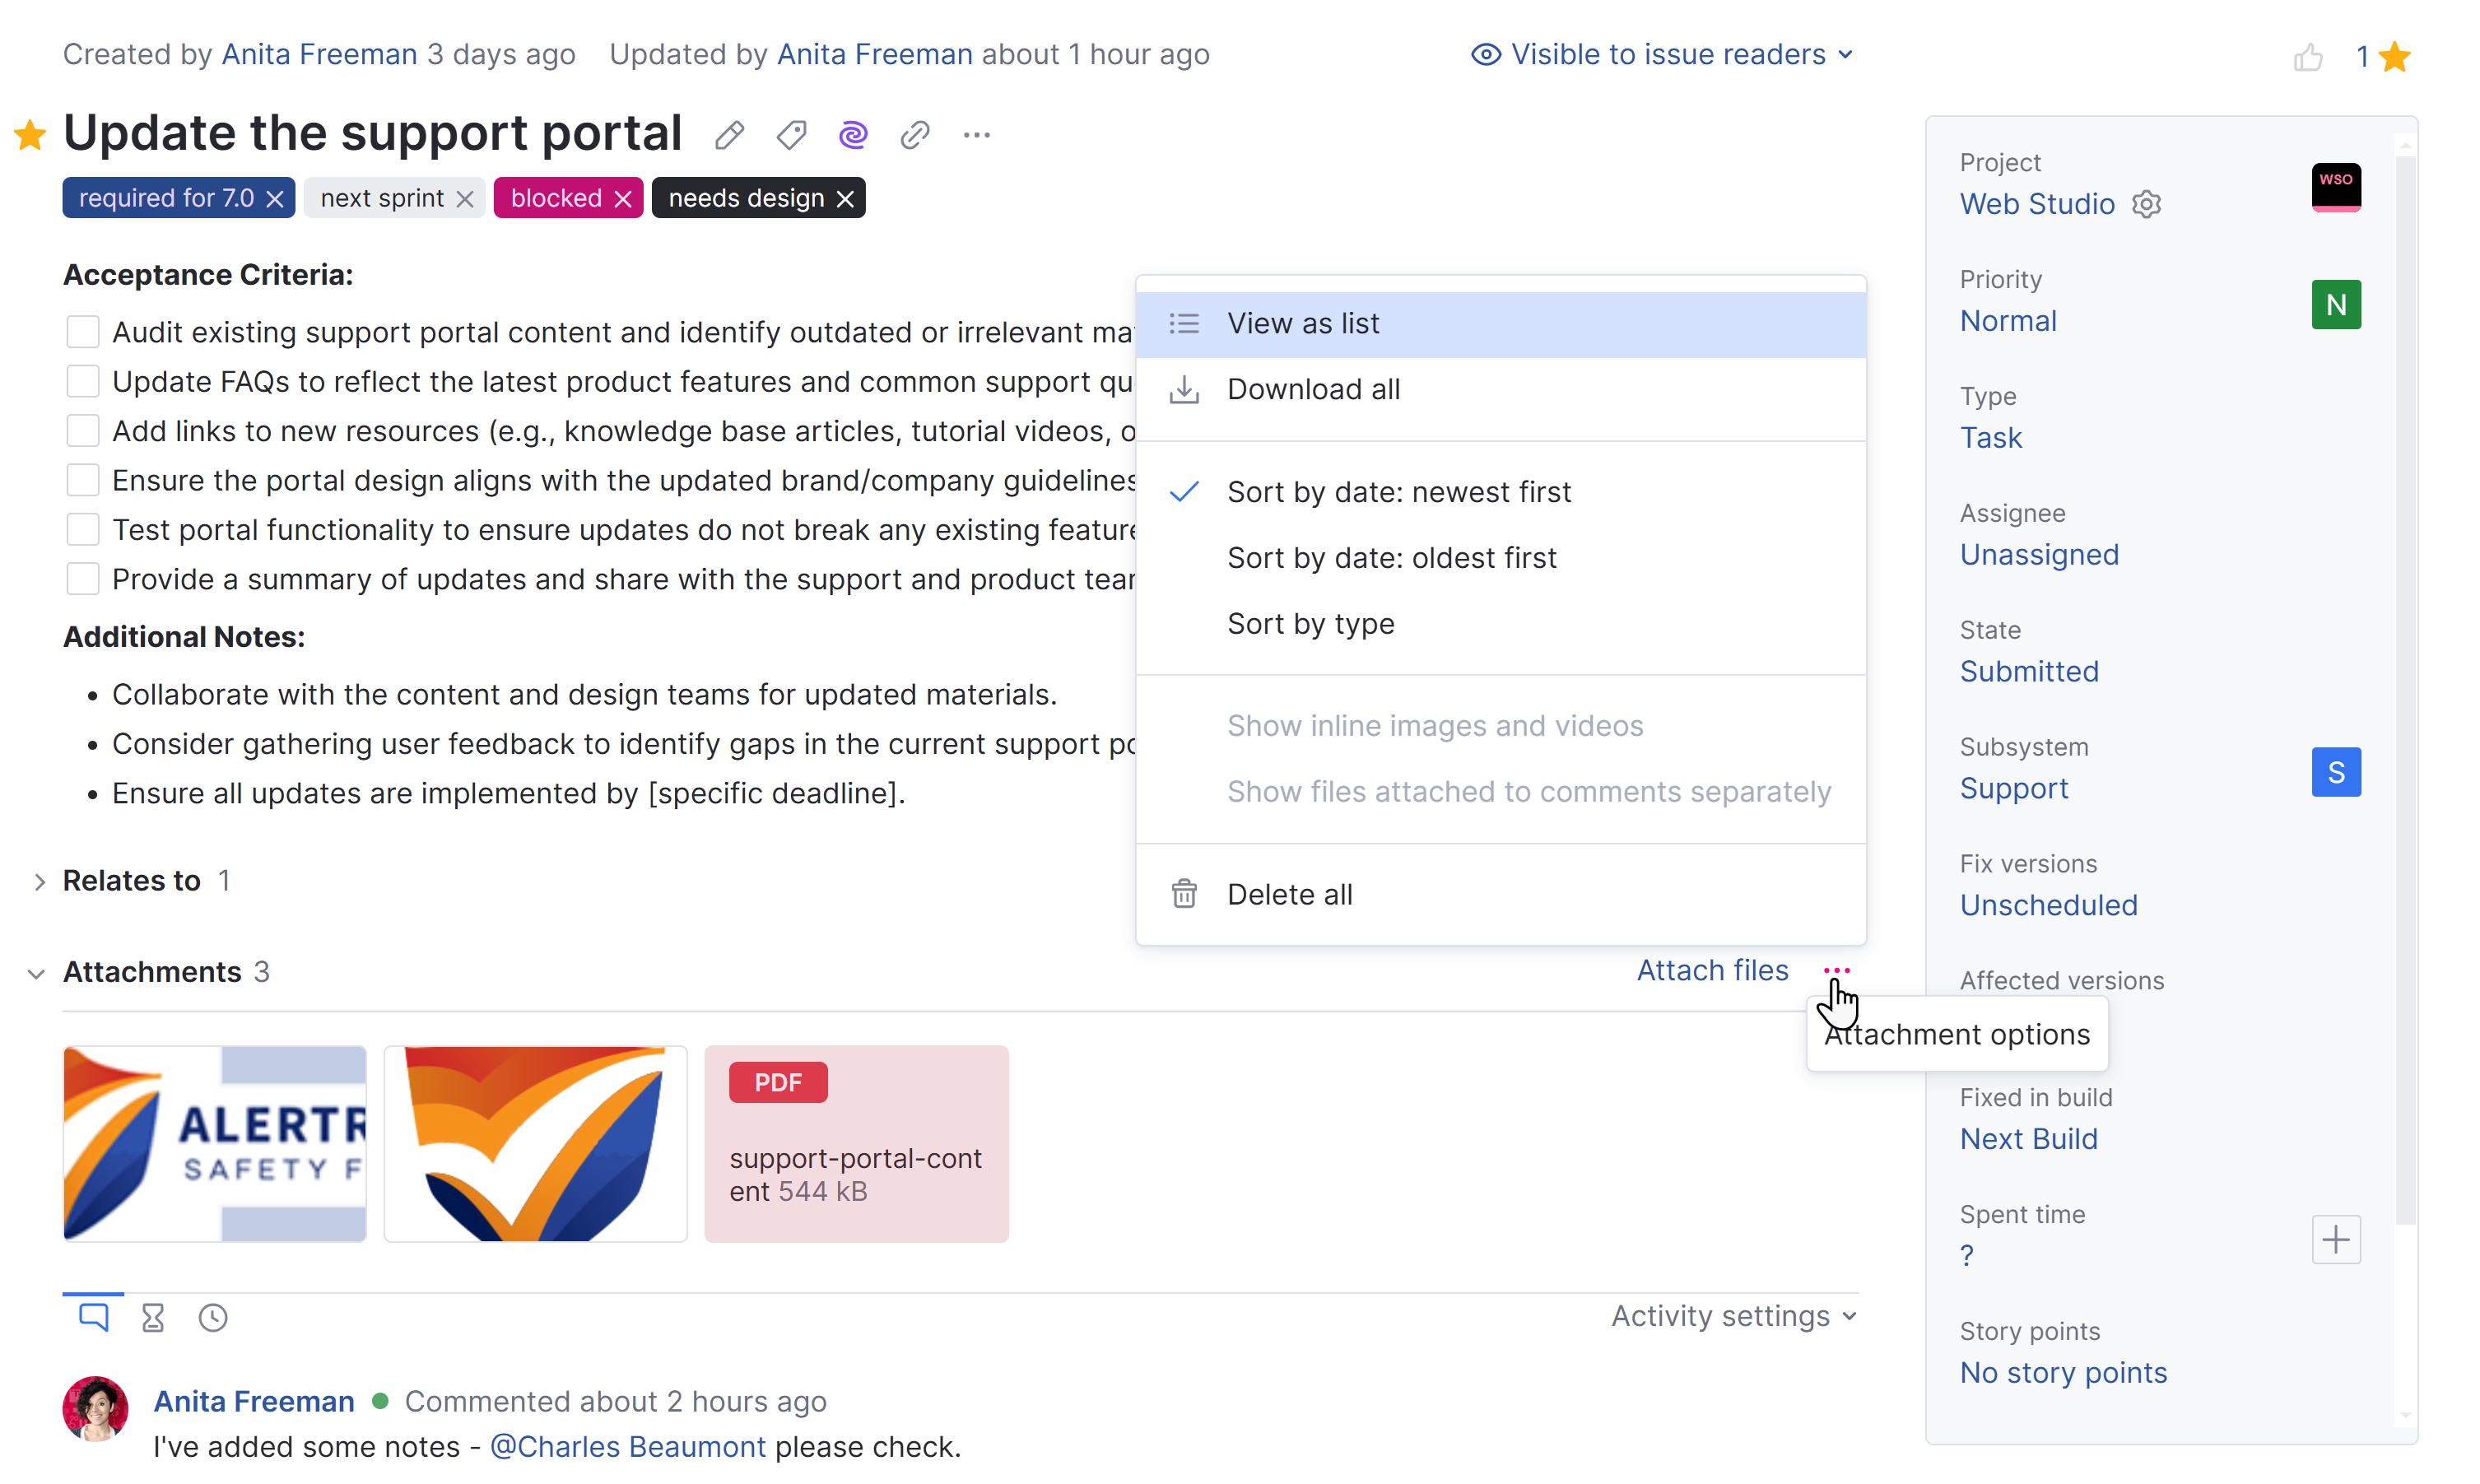Remove the blocked tag

coord(623,199)
